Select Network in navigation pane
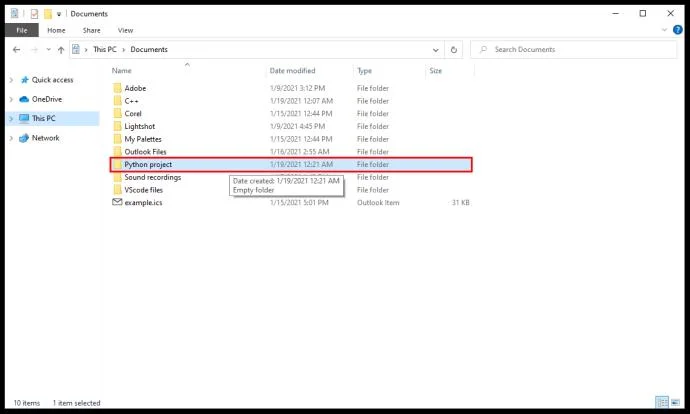Image resolution: width=690 pixels, height=414 pixels. (x=45, y=138)
